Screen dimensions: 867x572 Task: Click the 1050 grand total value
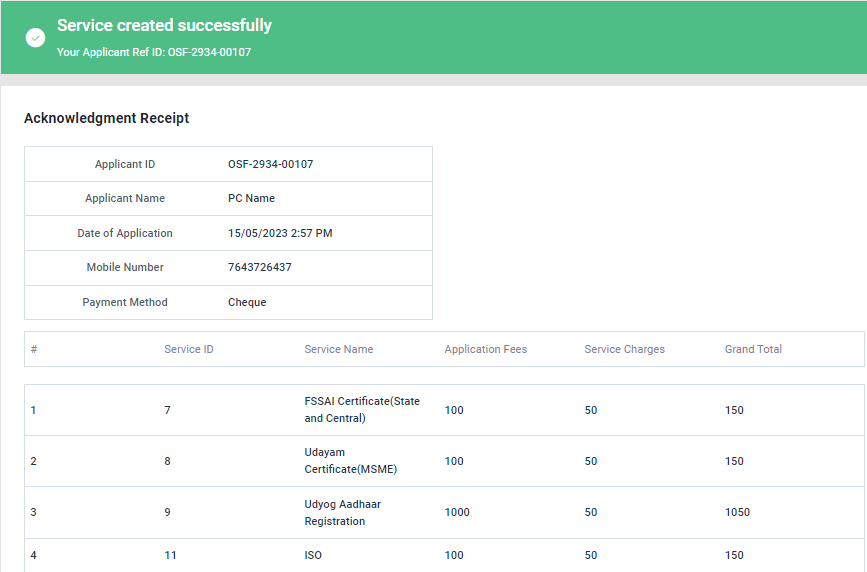737,512
